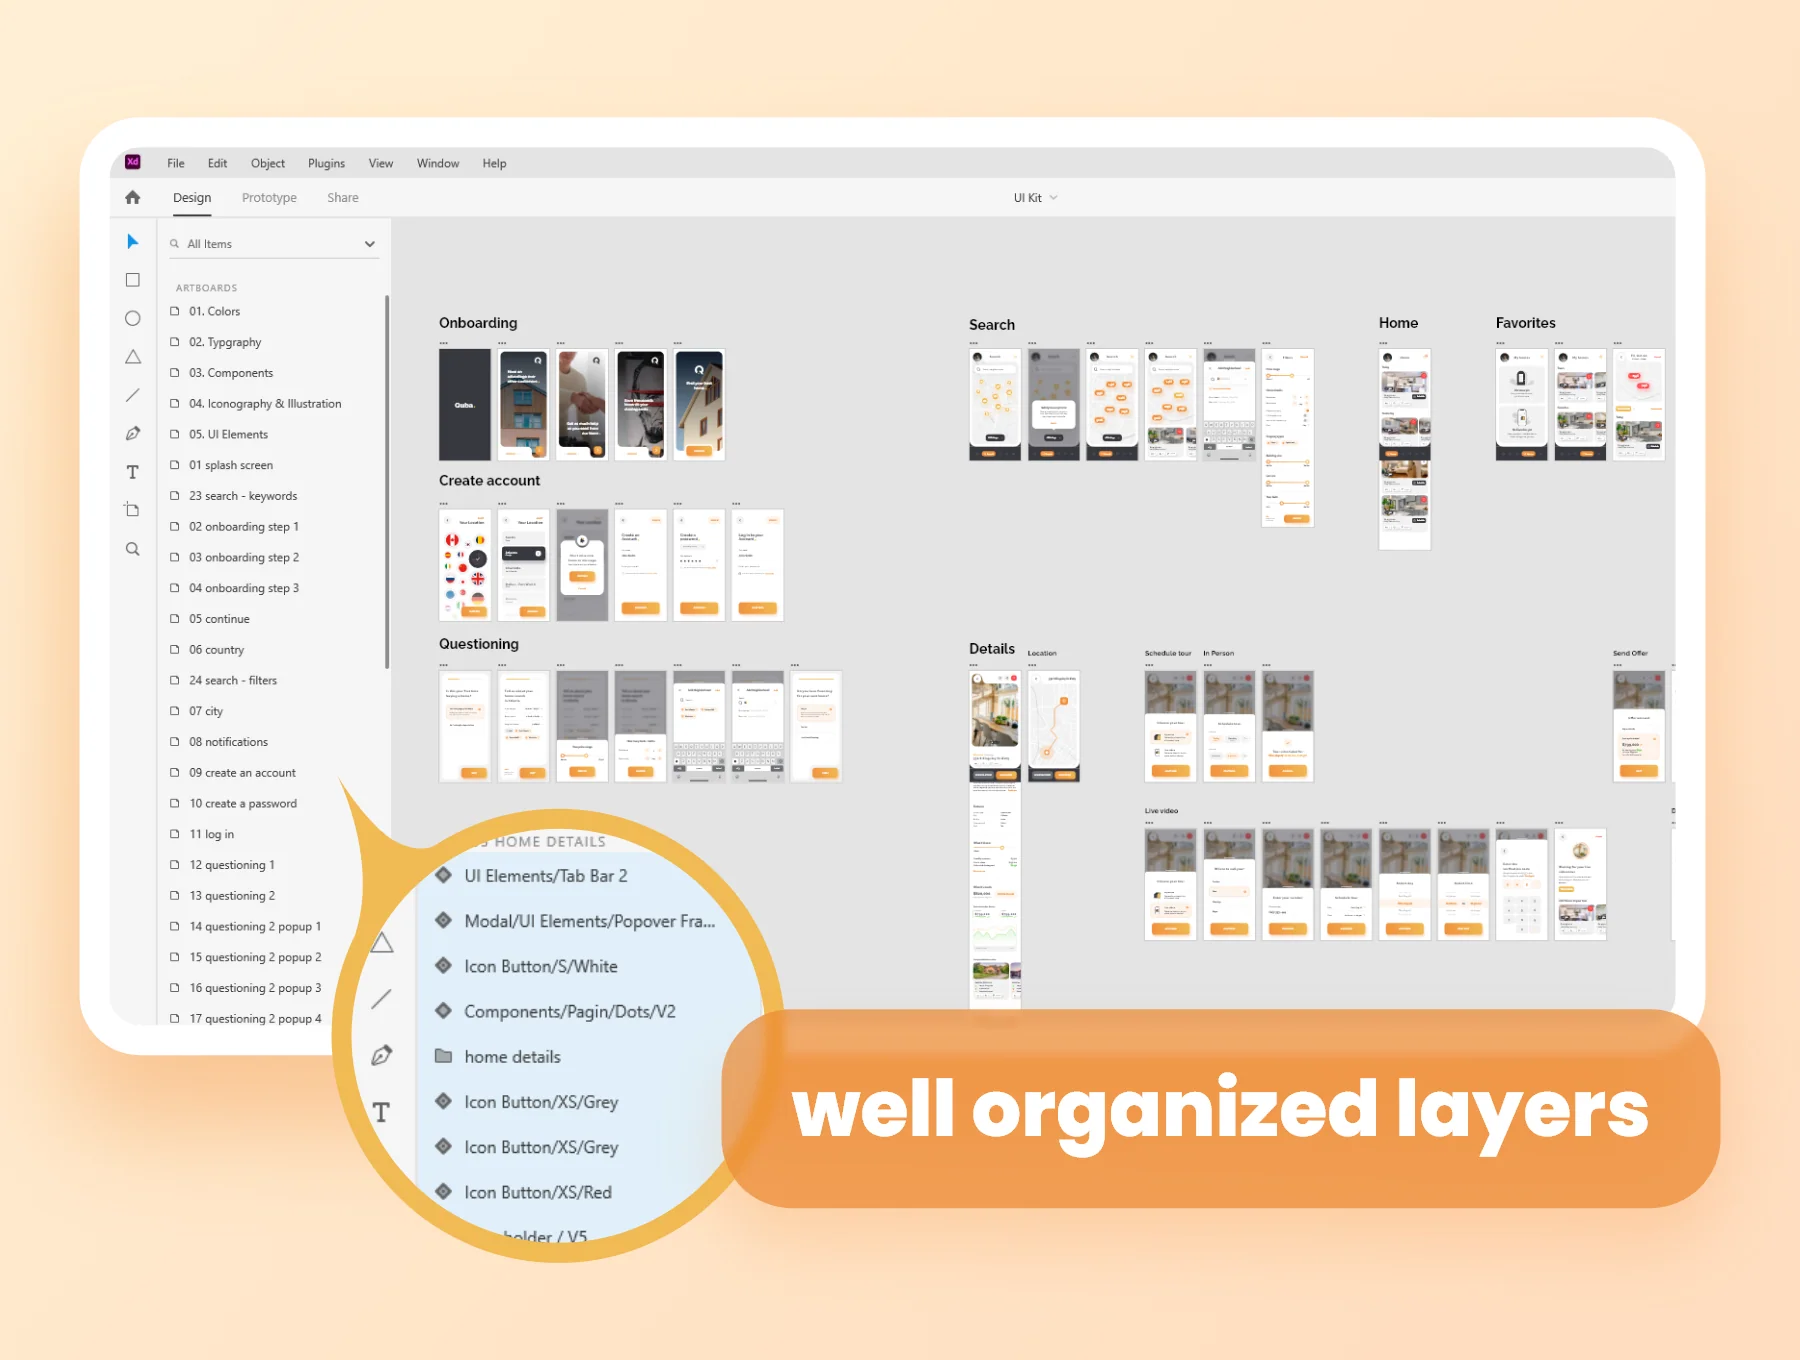Select Modal/UI Elements/Popover layer

click(589, 921)
